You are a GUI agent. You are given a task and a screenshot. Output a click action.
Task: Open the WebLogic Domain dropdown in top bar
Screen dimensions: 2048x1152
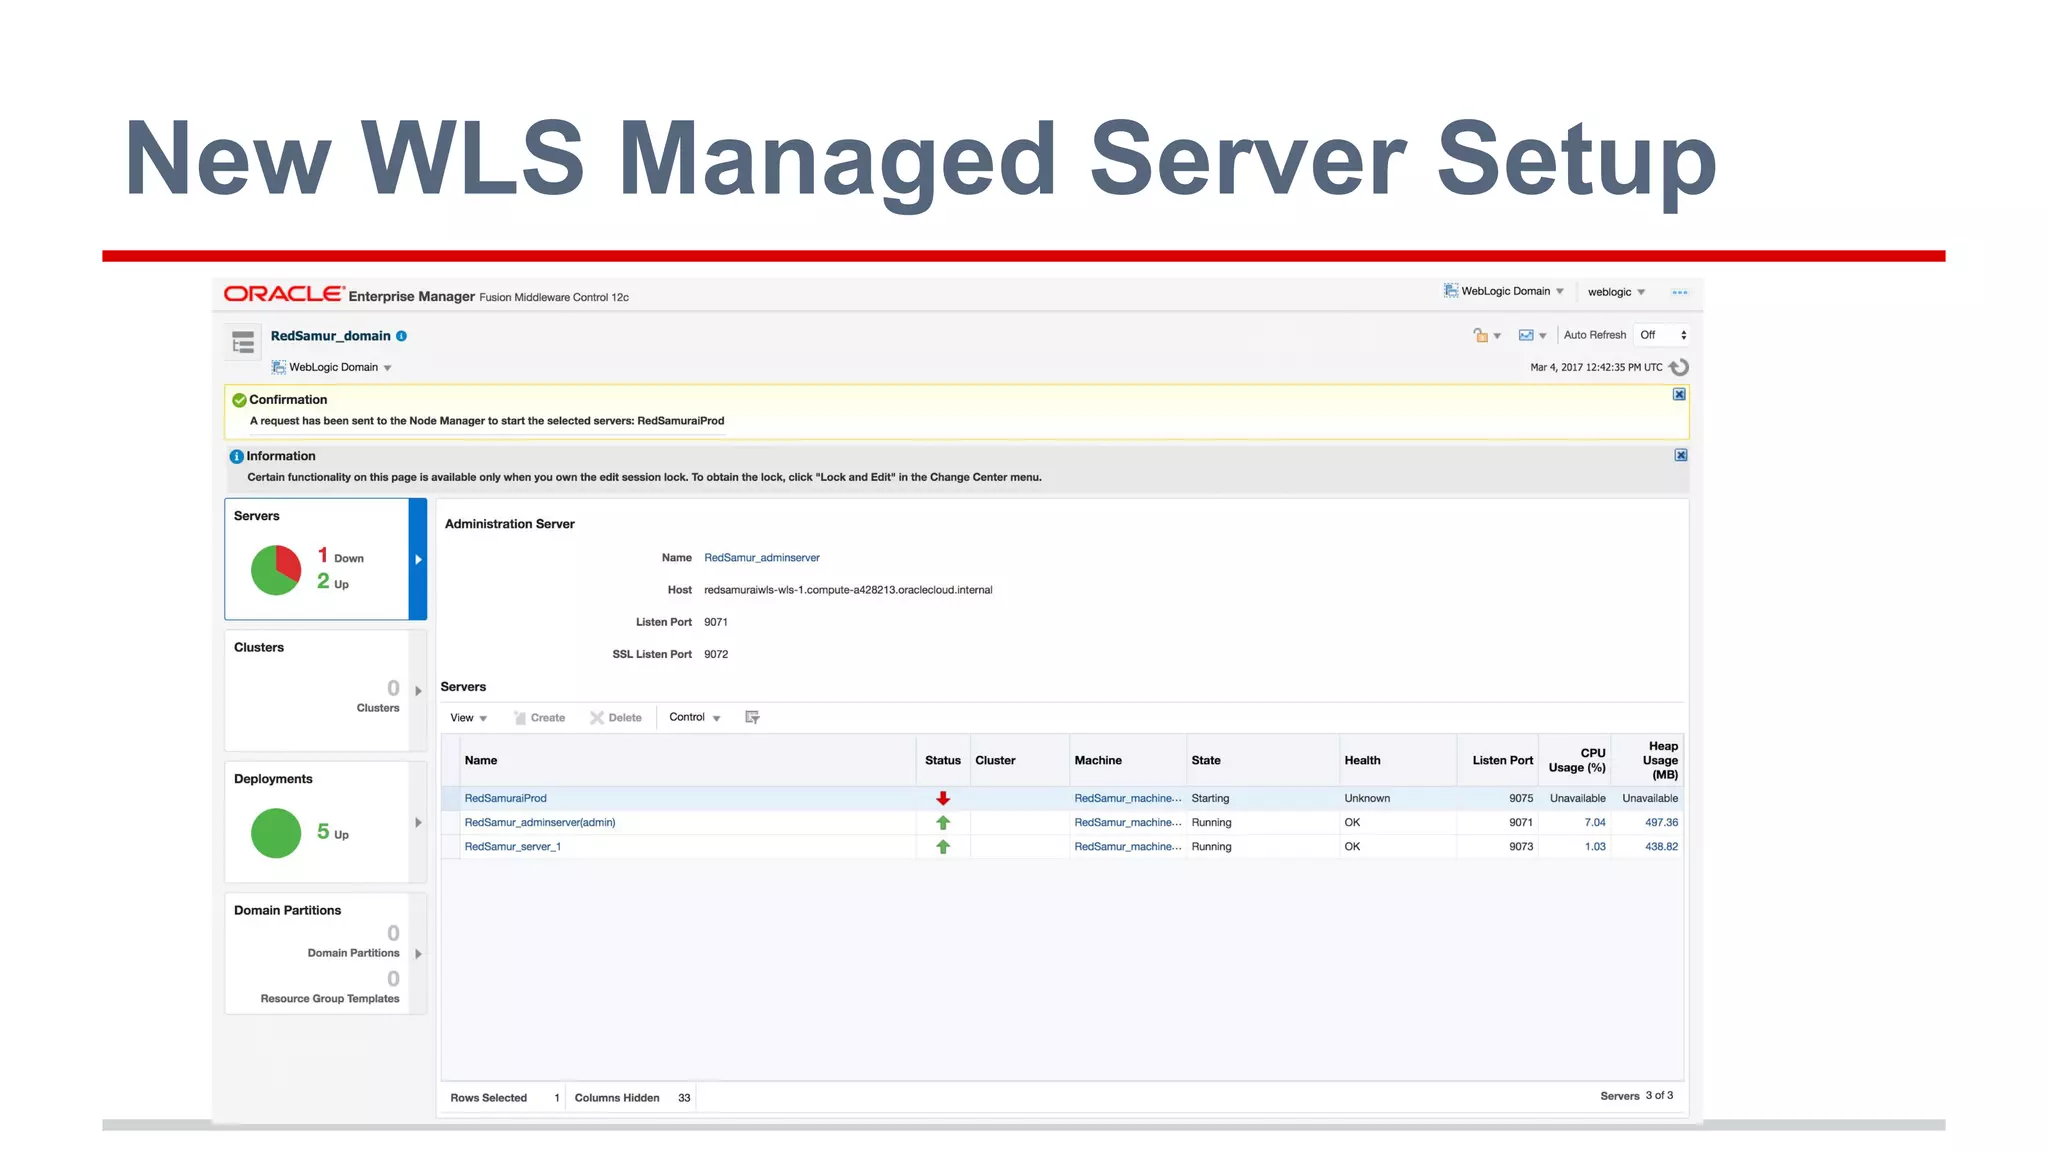[x=1504, y=291]
